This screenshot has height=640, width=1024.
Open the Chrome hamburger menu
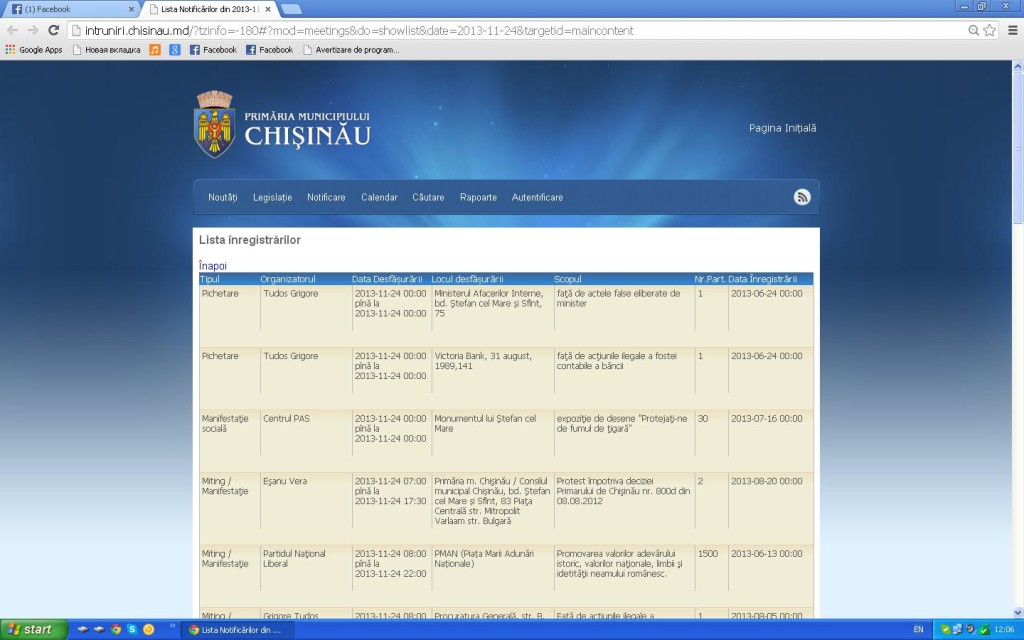tap(1012, 30)
